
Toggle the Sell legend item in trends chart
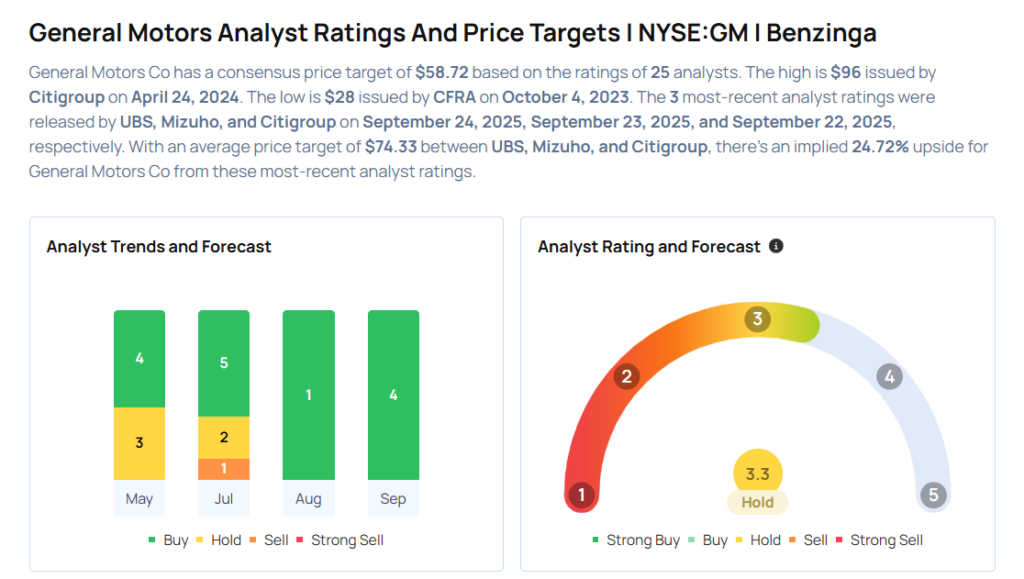[267, 540]
